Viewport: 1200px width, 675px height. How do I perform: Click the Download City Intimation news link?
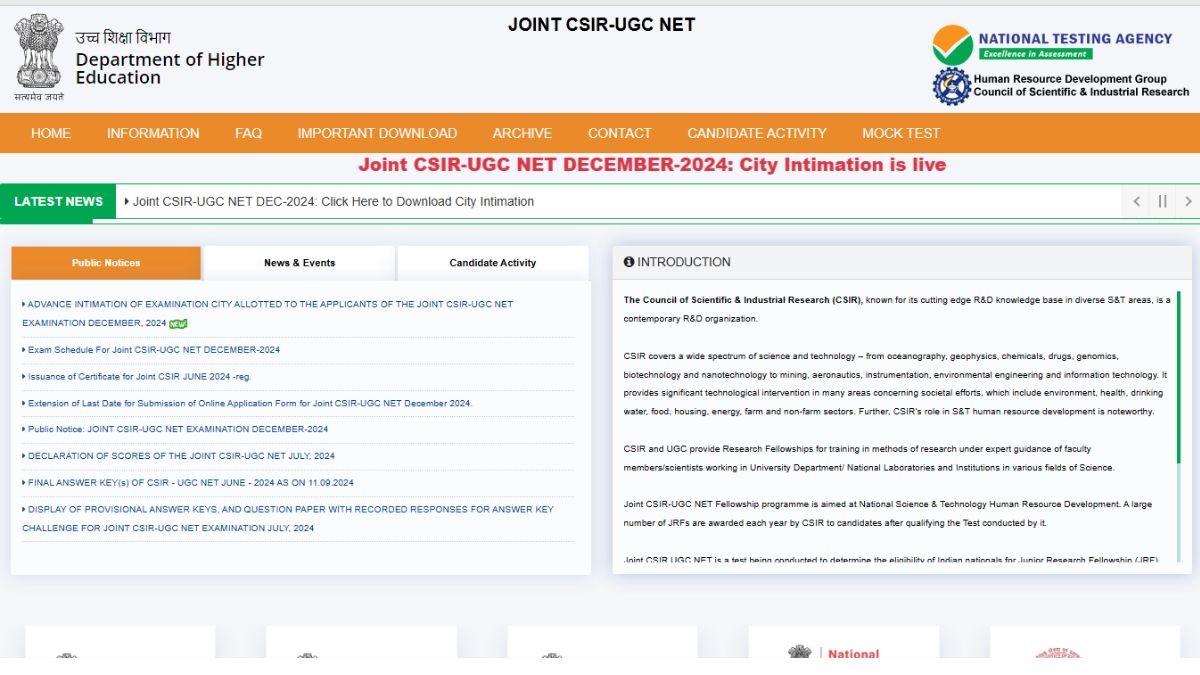pos(333,201)
